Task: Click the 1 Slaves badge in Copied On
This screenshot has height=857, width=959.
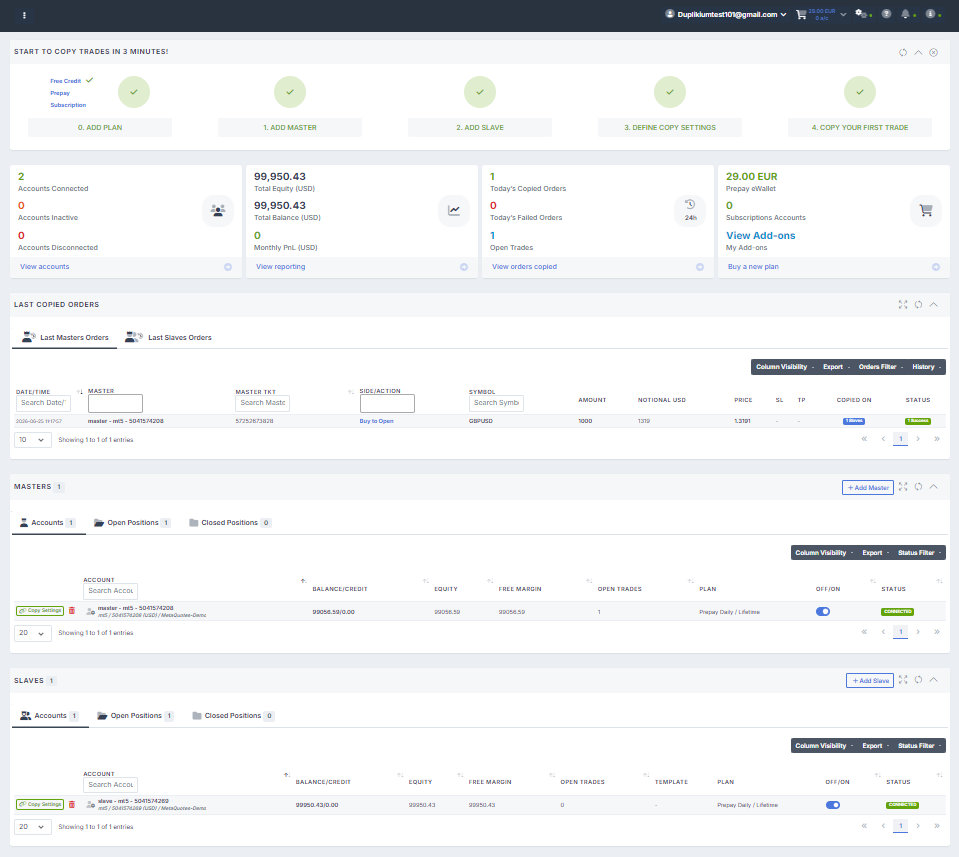Action: pos(854,421)
